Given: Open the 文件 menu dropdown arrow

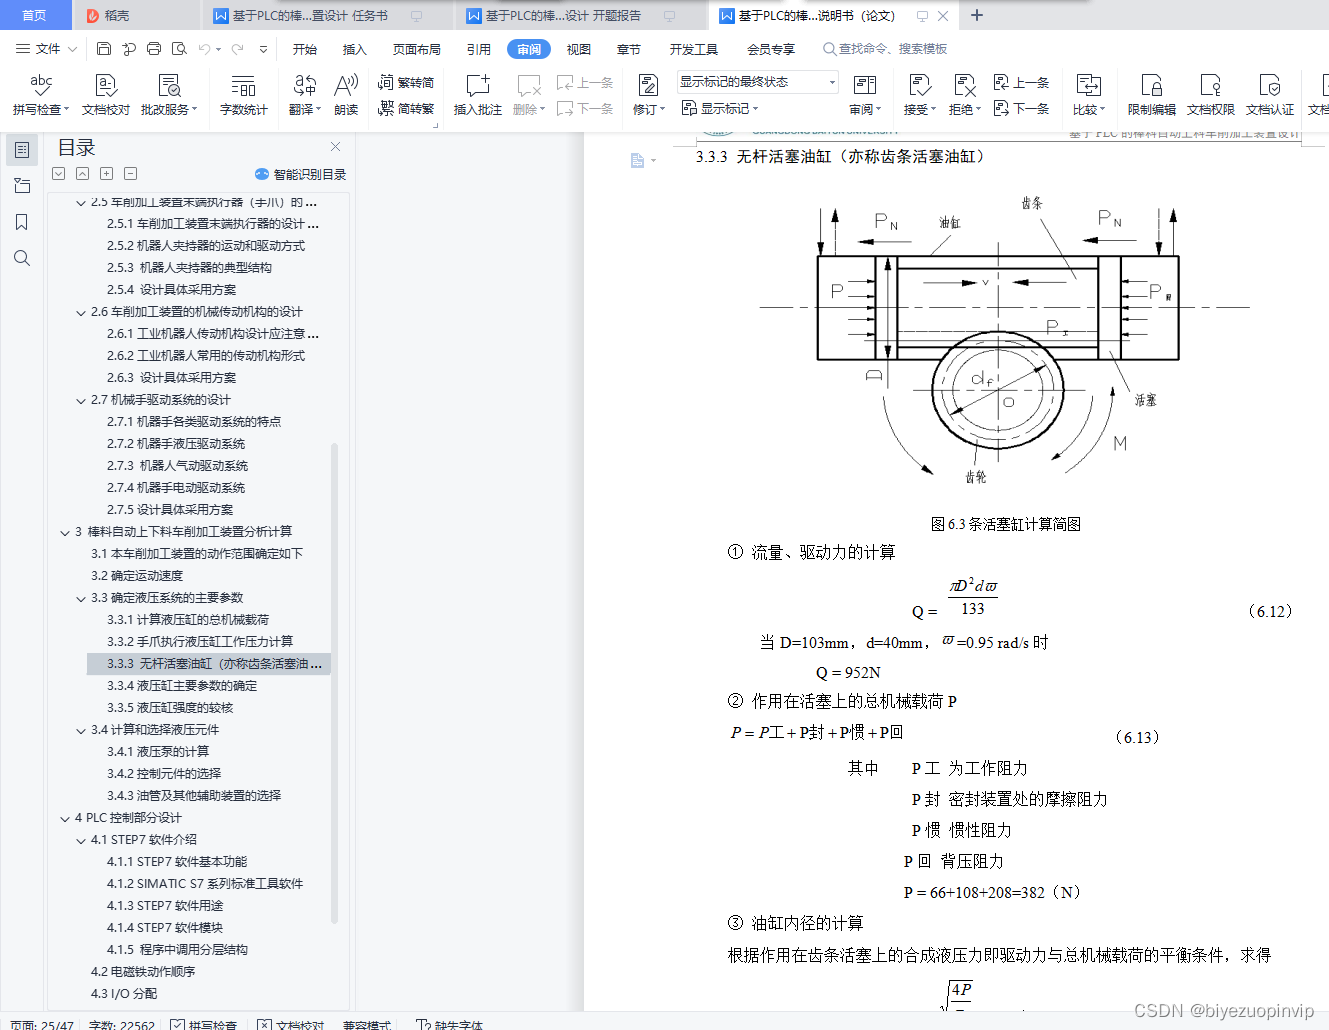Looking at the screenshot, I should coord(72,49).
